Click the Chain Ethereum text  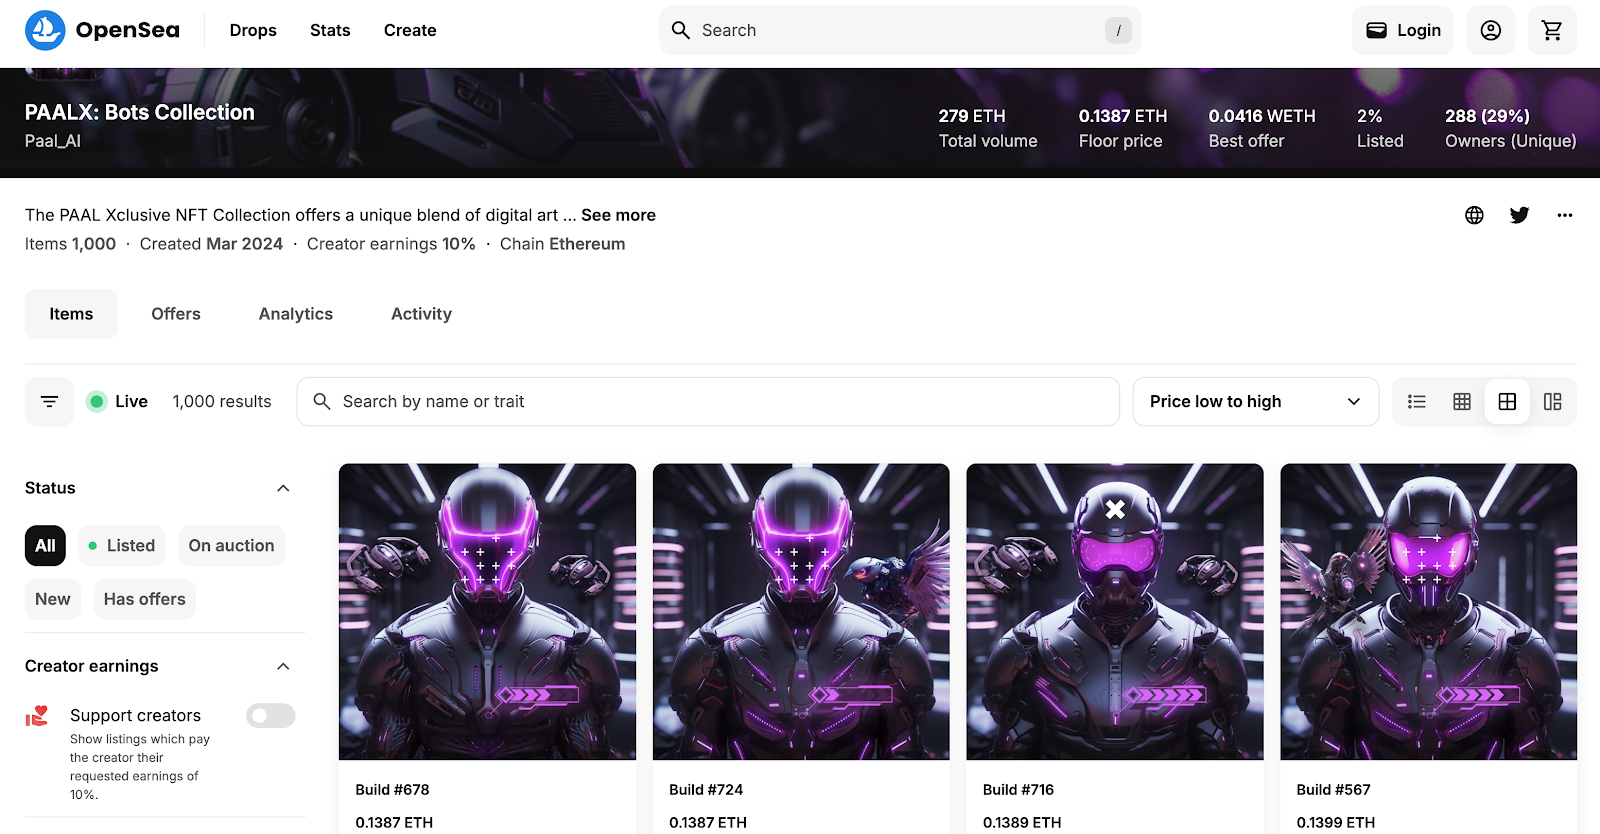tap(562, 244)
